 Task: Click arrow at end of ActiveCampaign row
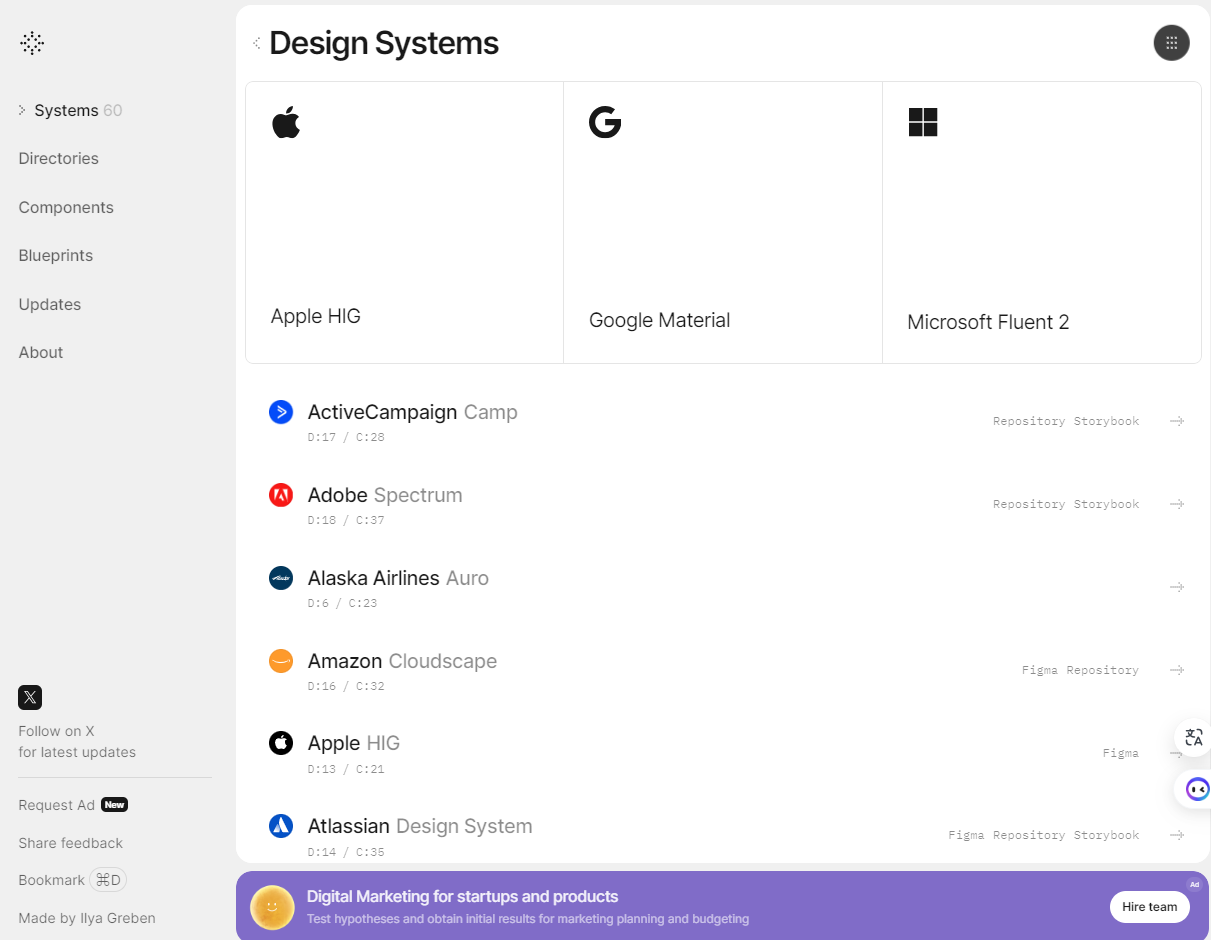(x=1177, y=421)
